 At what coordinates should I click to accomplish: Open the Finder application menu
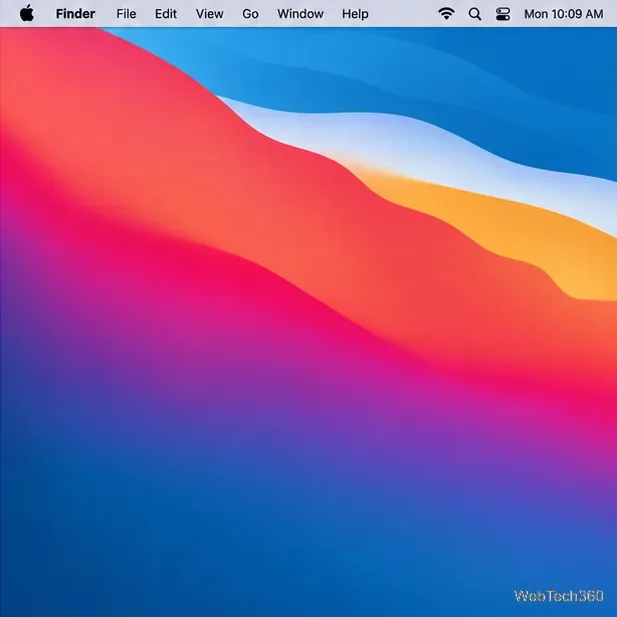75,14
